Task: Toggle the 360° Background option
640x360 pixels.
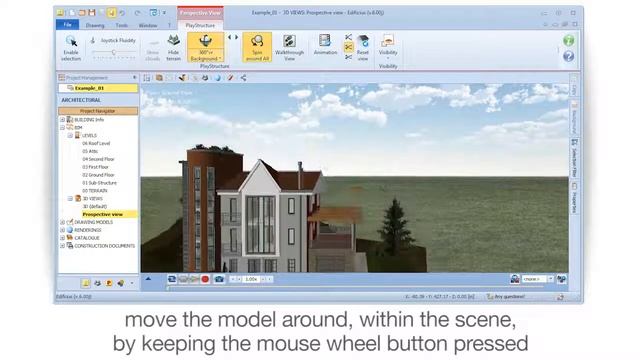Action: pyautogui.click(x=205, y=47)
